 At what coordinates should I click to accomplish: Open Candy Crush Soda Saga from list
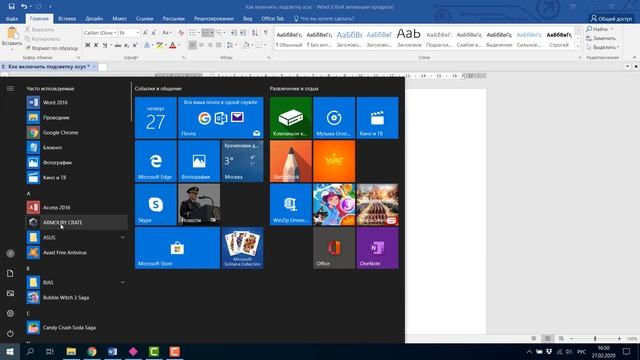coord(77,328)
